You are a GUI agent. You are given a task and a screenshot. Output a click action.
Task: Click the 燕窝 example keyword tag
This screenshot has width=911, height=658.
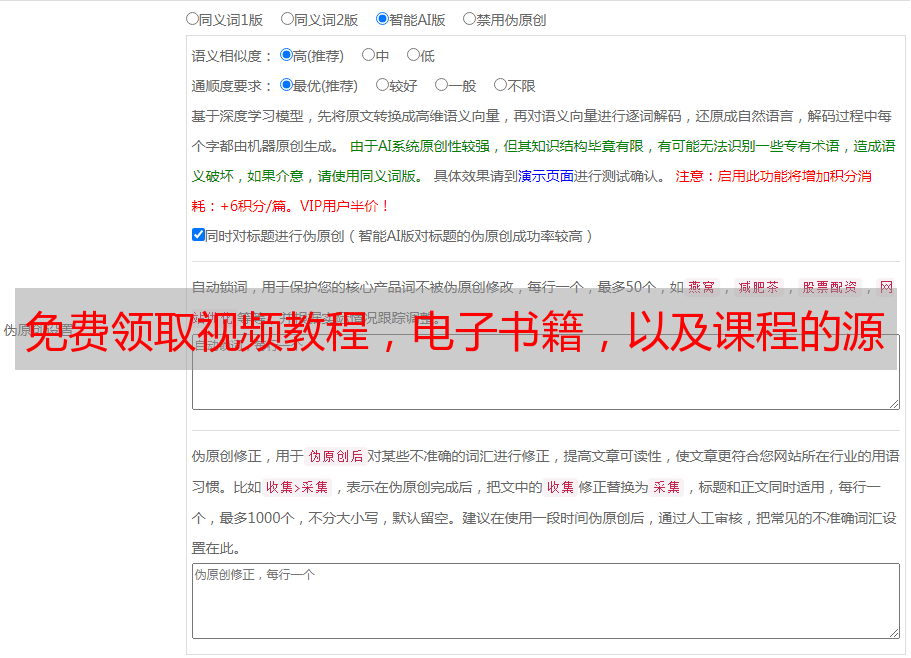coord(701,287)
